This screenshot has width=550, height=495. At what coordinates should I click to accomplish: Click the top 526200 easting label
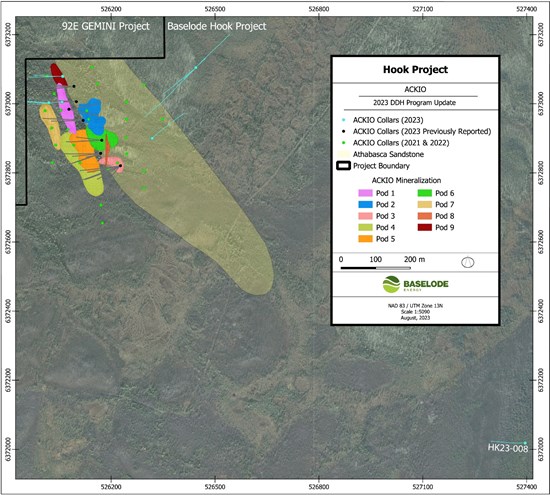(111, 9)
